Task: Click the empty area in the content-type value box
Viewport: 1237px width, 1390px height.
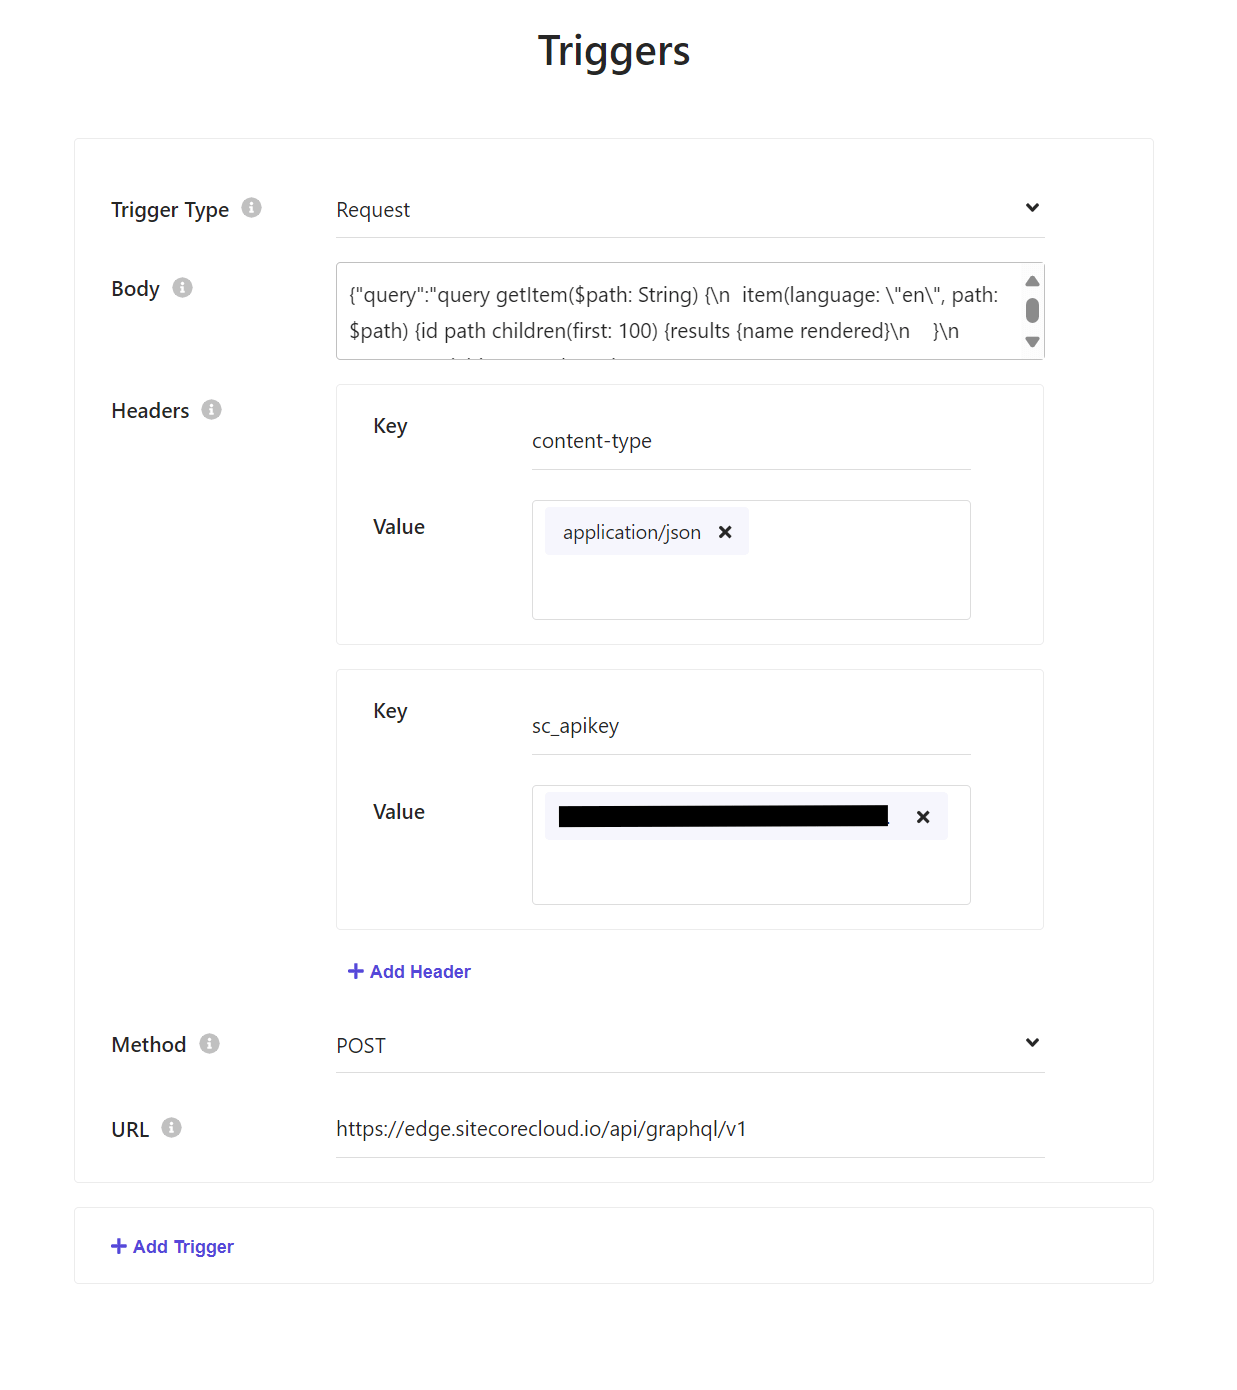Action: point(751,588)
